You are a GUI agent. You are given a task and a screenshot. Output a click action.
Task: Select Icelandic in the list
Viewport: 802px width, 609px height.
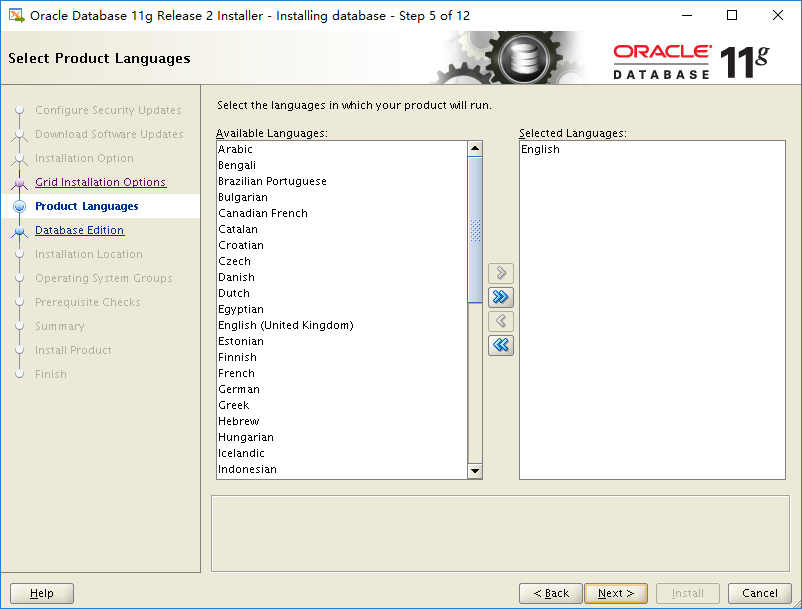(342, 454)
